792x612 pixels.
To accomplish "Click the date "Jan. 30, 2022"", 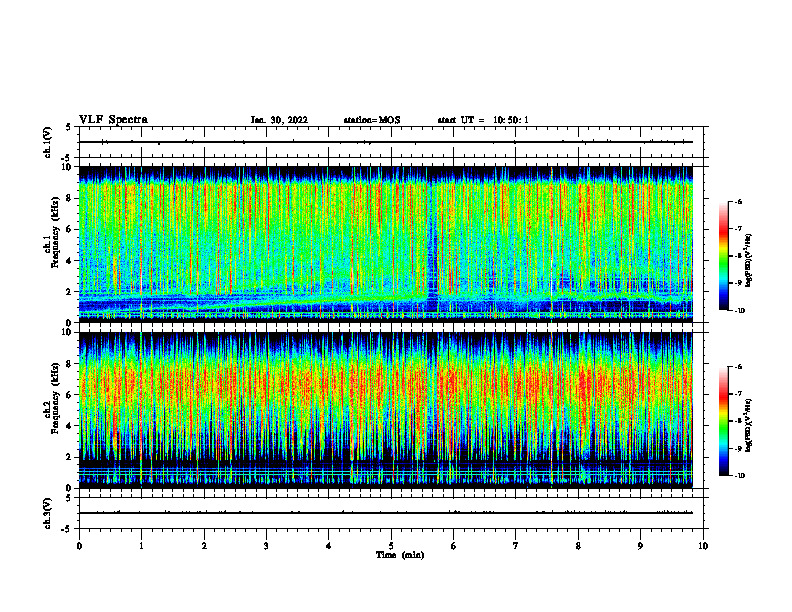I will pos(279,120).
